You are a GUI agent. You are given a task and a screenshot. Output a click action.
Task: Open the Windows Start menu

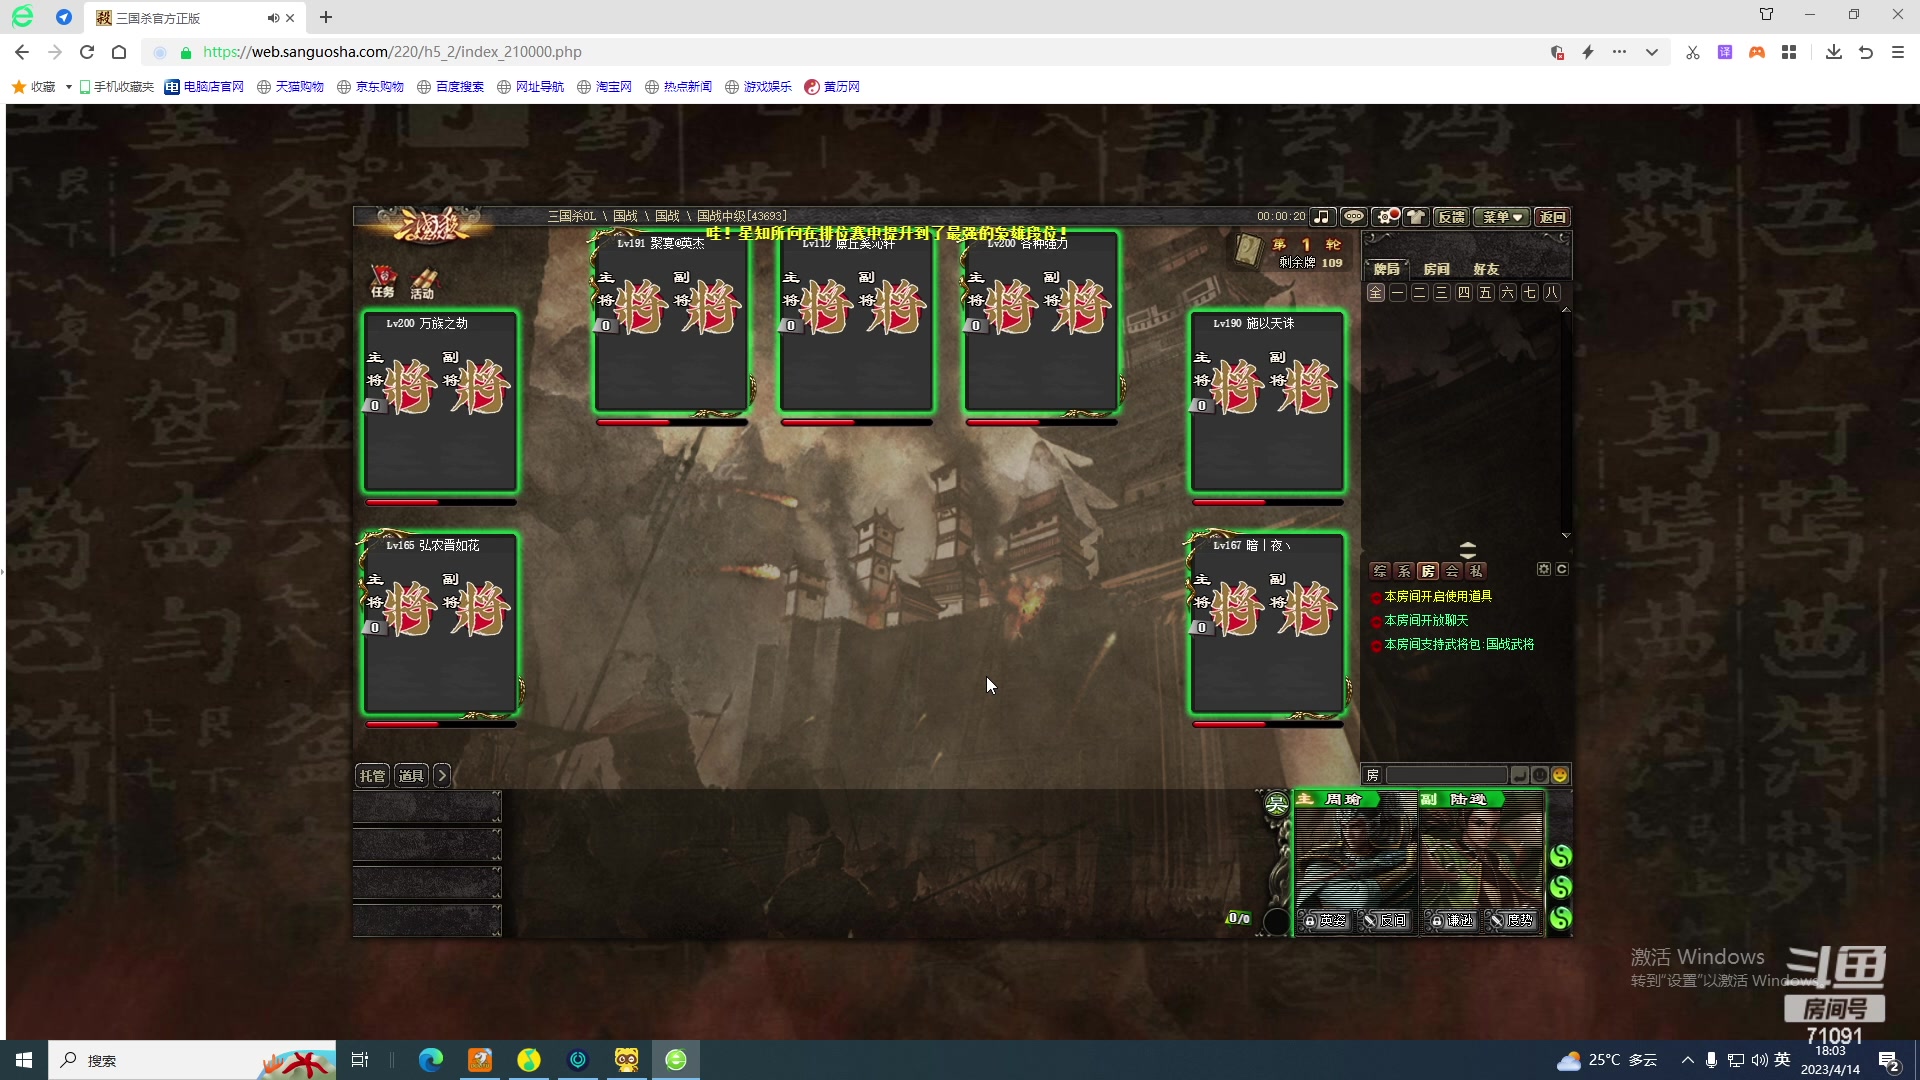(24, 1060)
